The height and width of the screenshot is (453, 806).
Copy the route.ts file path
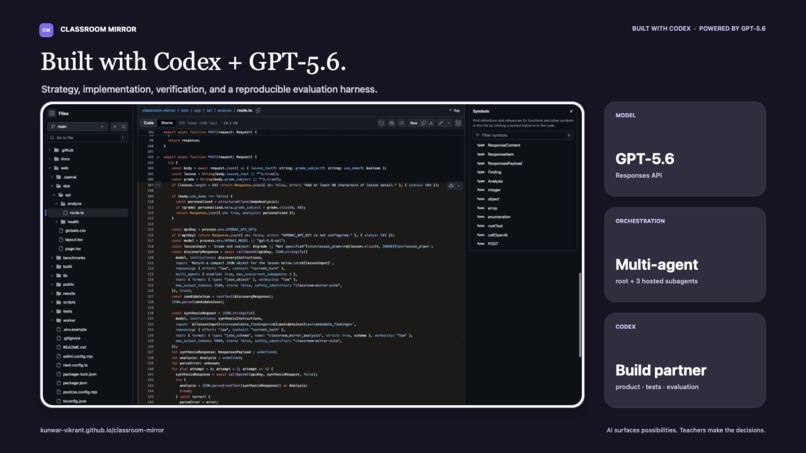click(x=258, y=111)
